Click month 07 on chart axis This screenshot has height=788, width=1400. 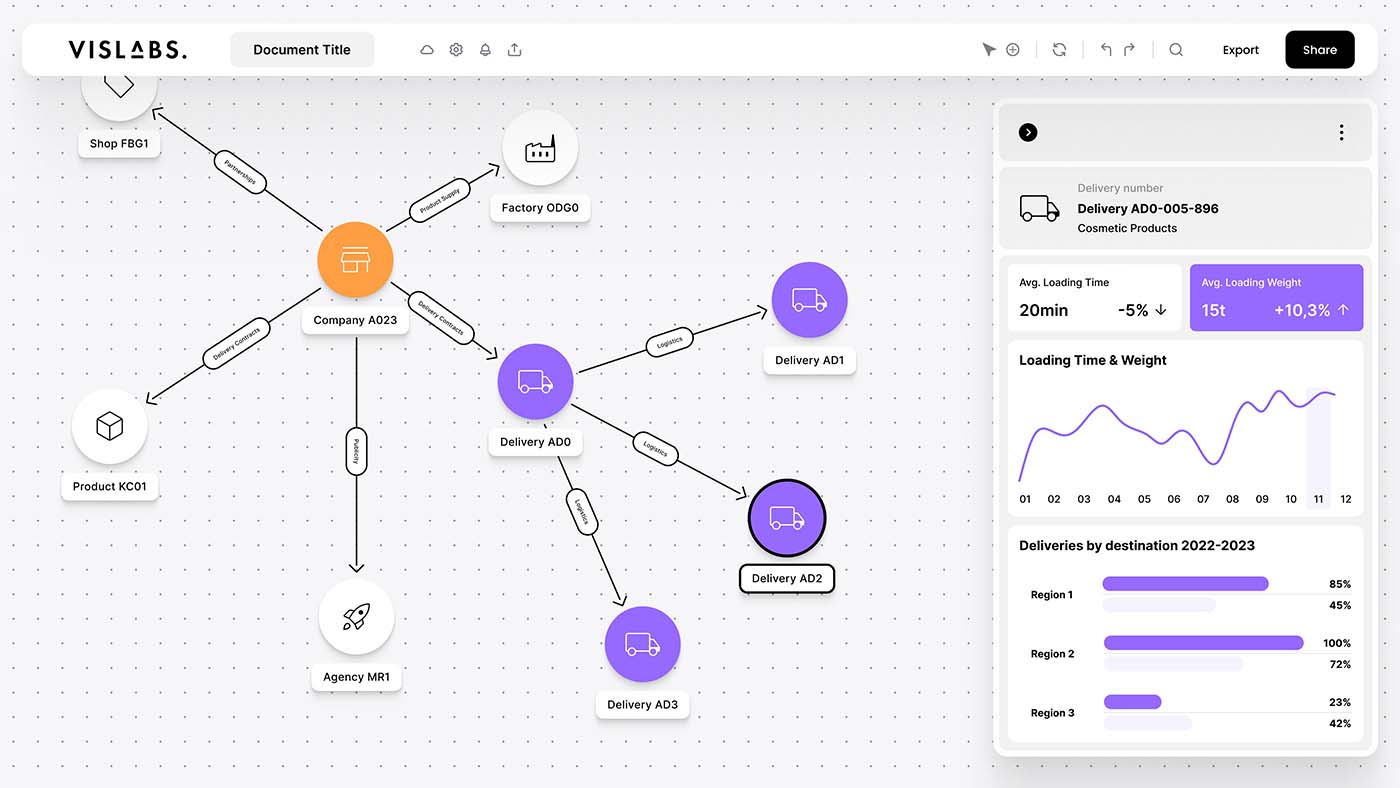pos(1203,499)
